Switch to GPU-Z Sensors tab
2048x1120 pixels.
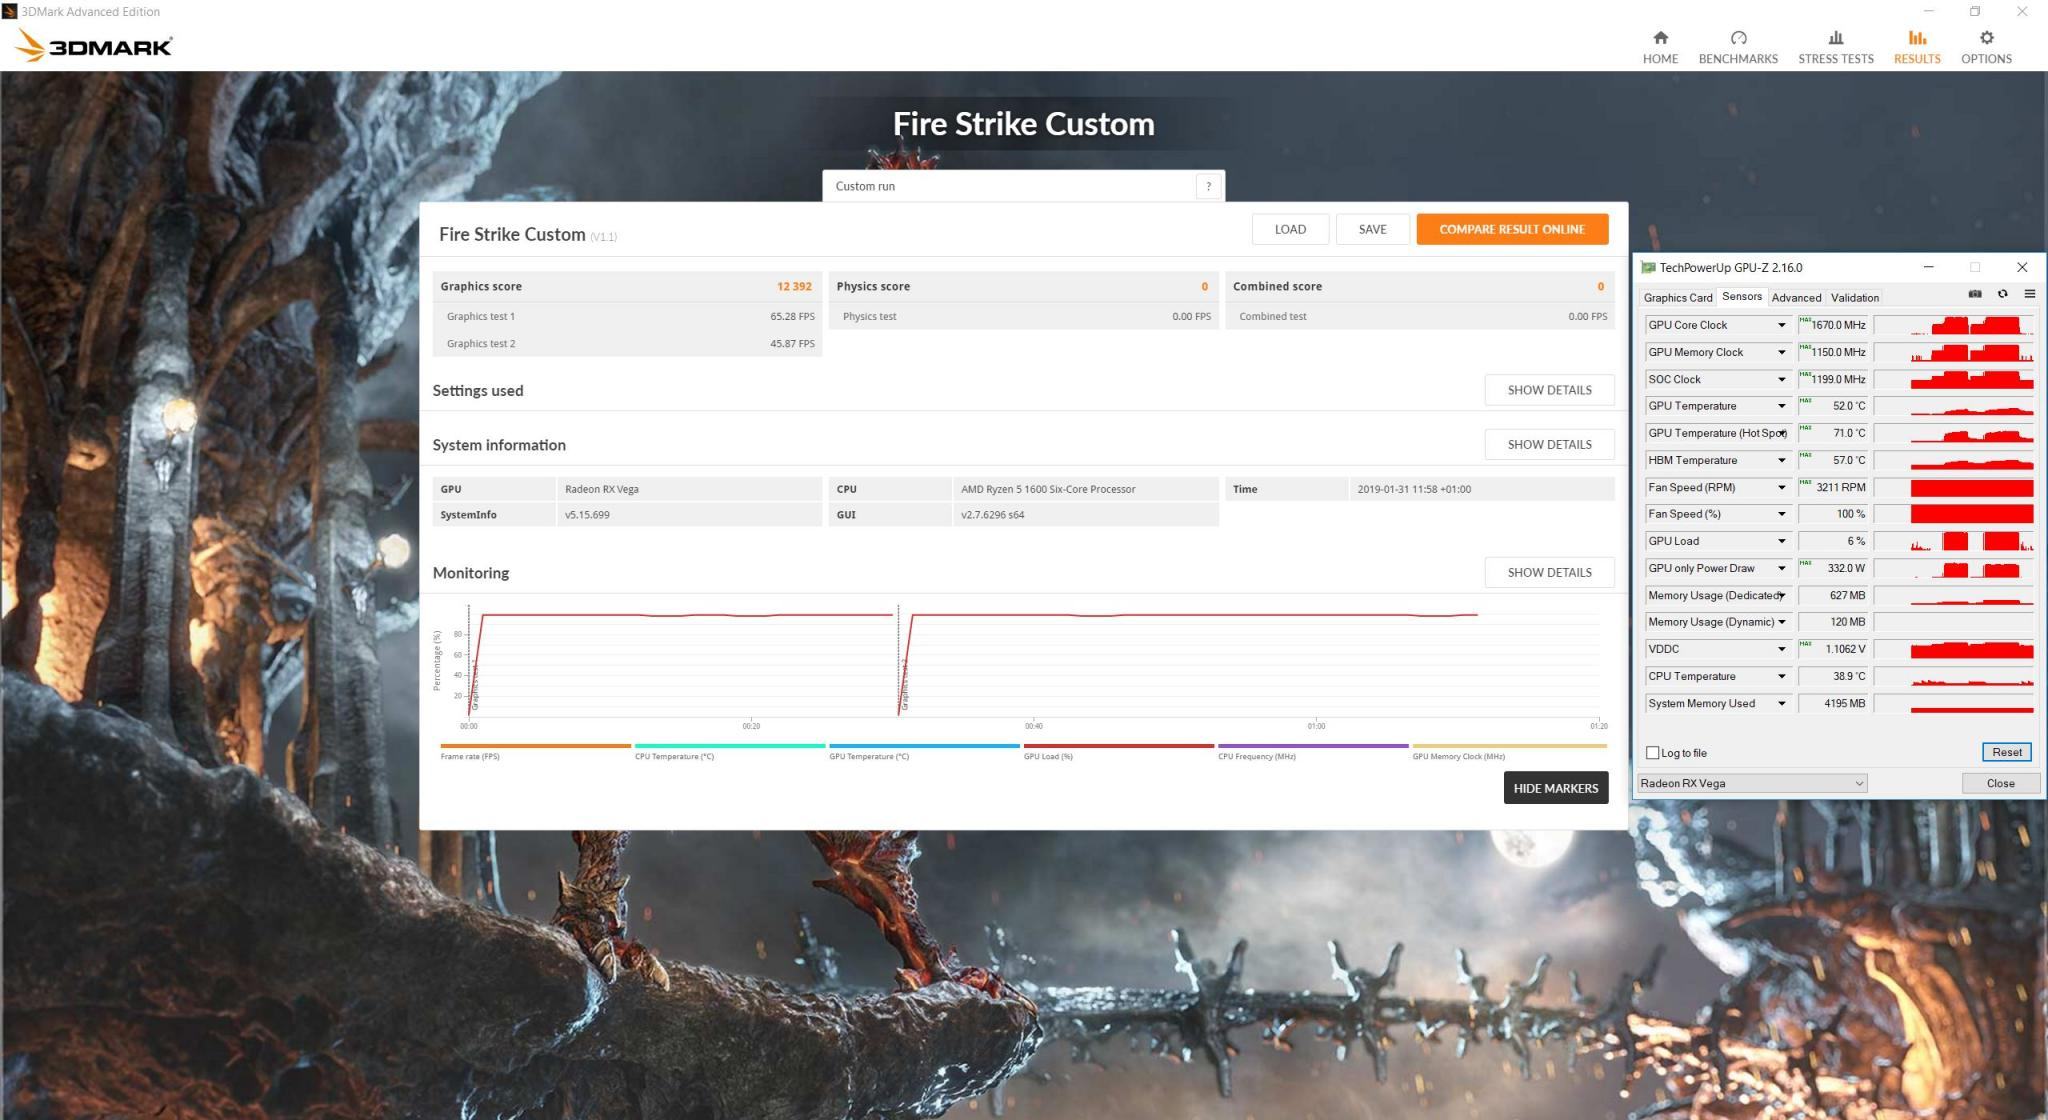coord(1741,296)
